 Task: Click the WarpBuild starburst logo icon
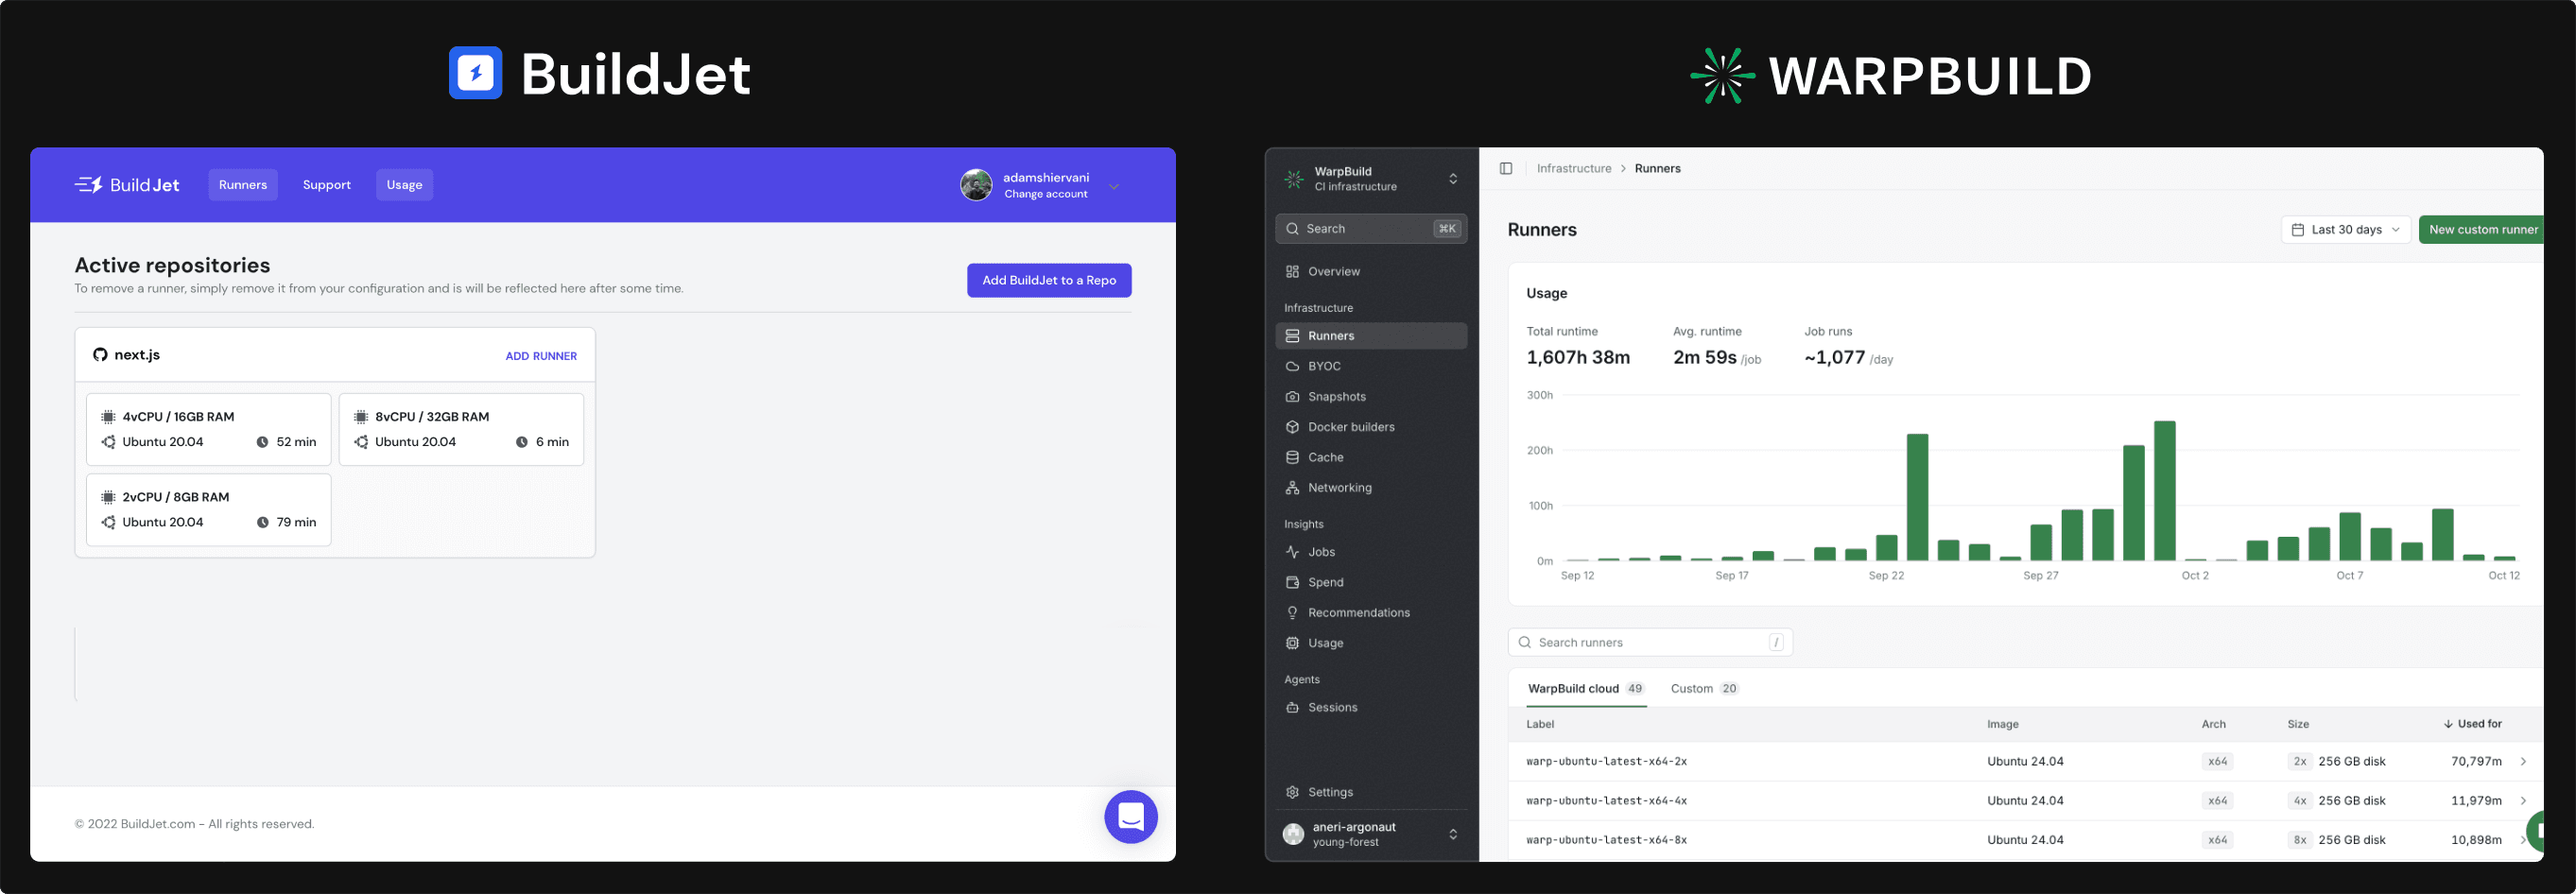1722,76
